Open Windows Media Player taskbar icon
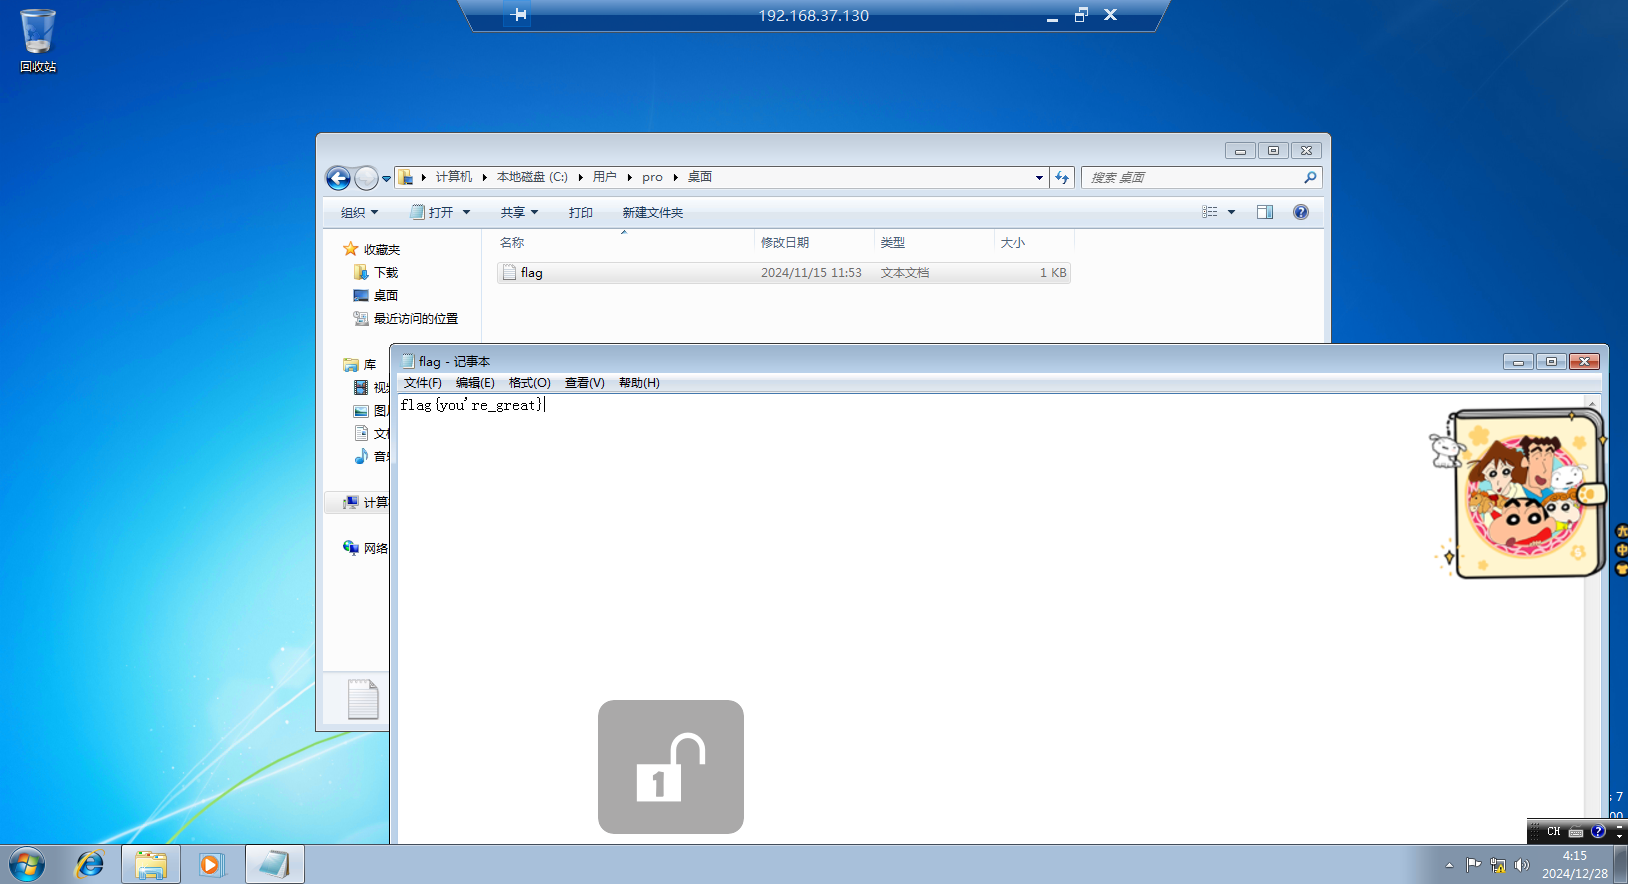The image size is (1628, 884). coord(211,864)
